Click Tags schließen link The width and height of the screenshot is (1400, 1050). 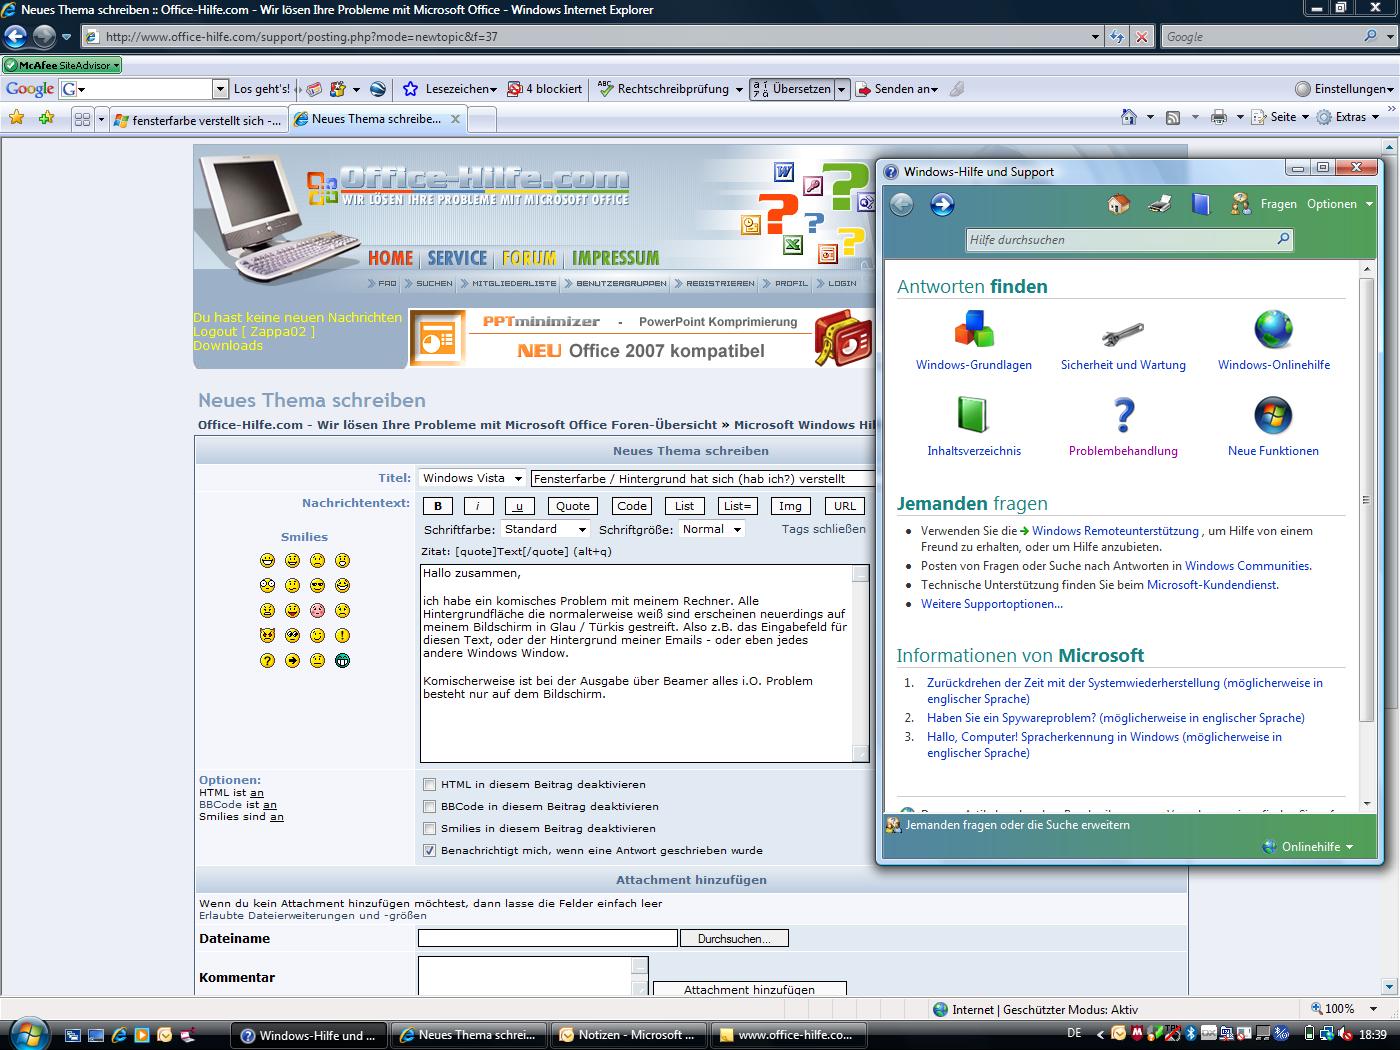tap(824, 529)
